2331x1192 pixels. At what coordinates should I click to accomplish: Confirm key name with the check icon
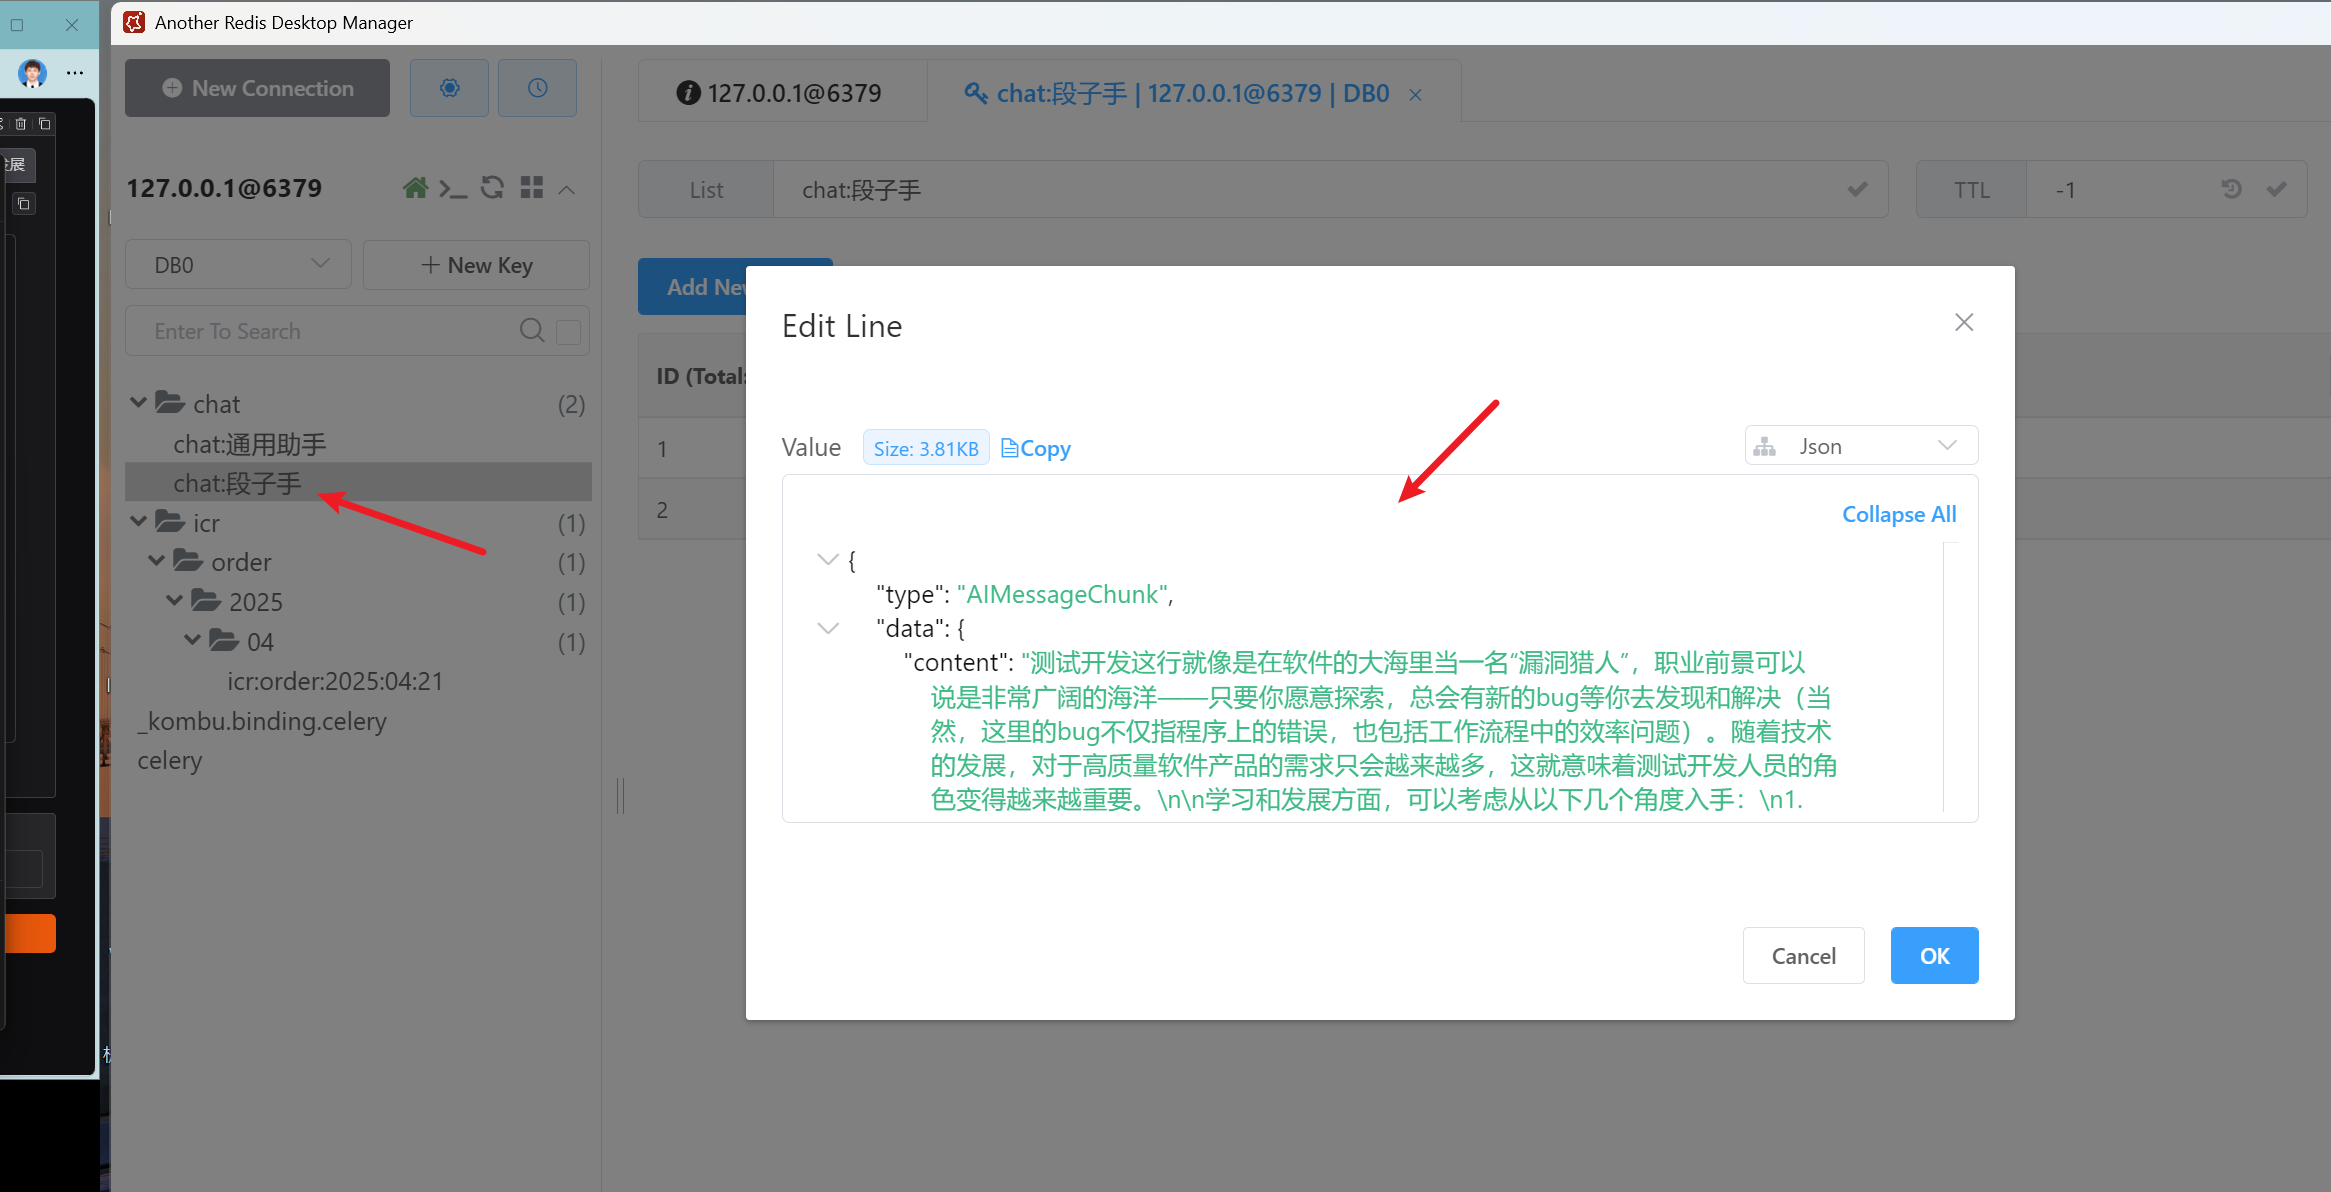1857,189
